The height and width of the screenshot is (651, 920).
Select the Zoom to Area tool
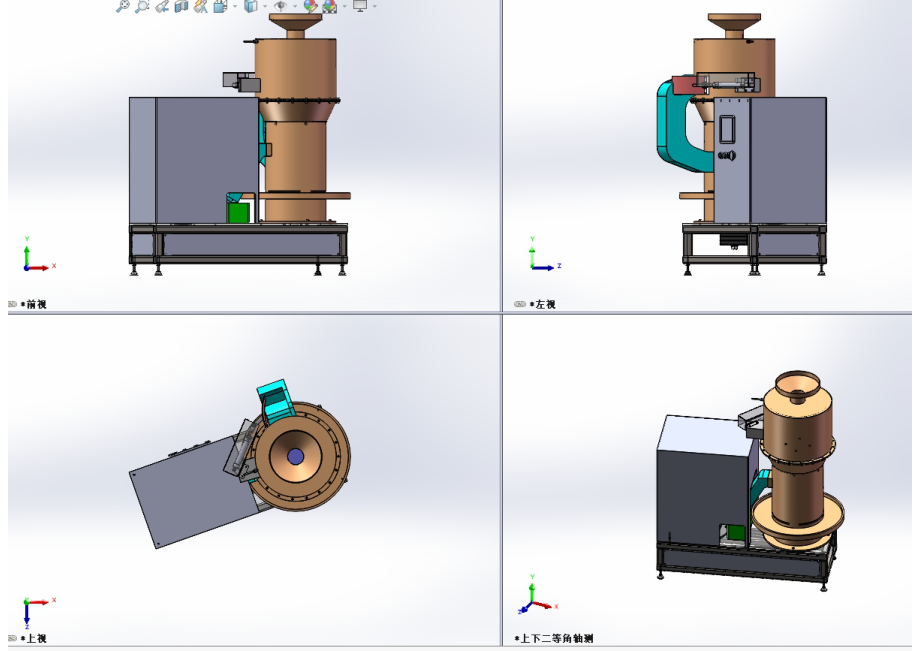click(x=142, y=6)
